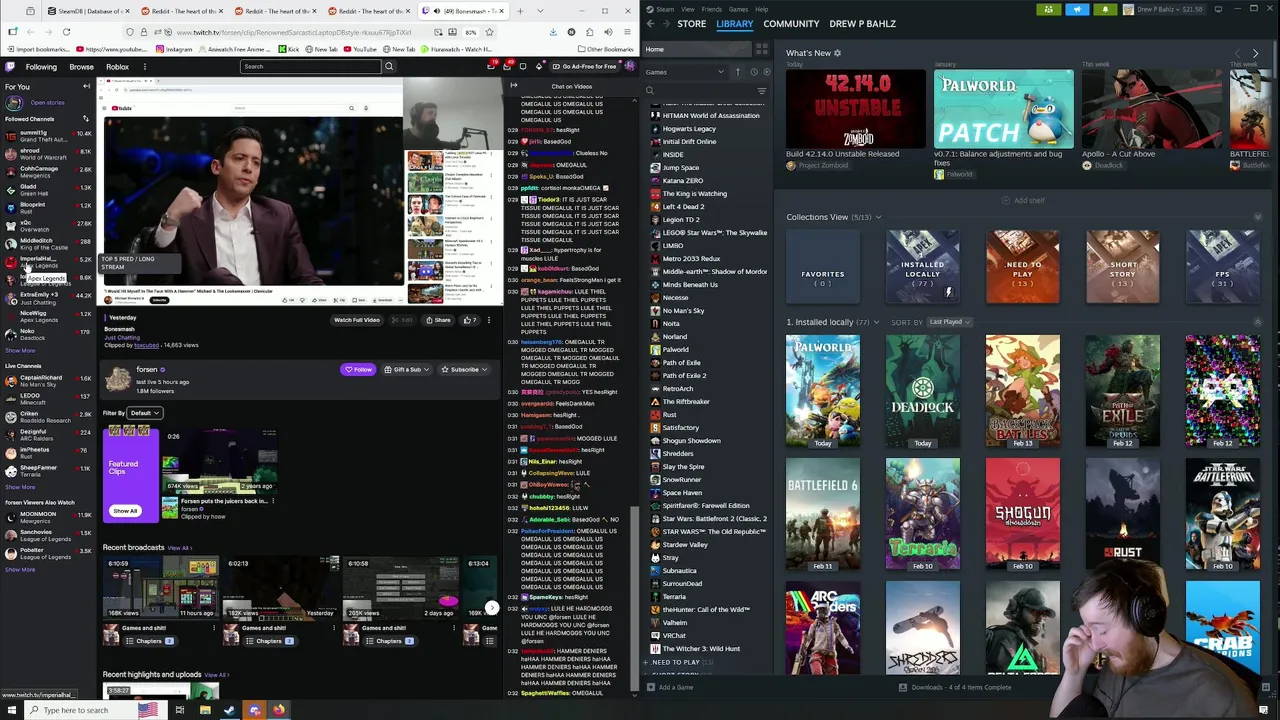Open the Twitch user avatar menu
The image size is (1280, 720).
pyautogui.click(x=630, y=67)
